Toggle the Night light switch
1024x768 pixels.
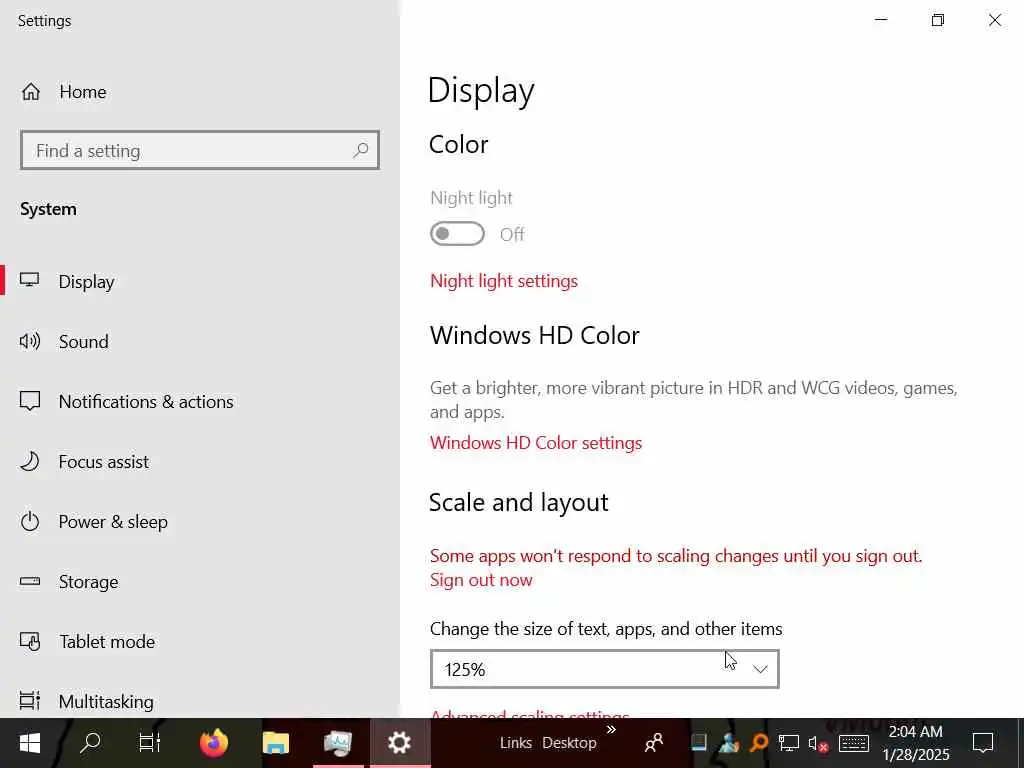tap(457, 234)
